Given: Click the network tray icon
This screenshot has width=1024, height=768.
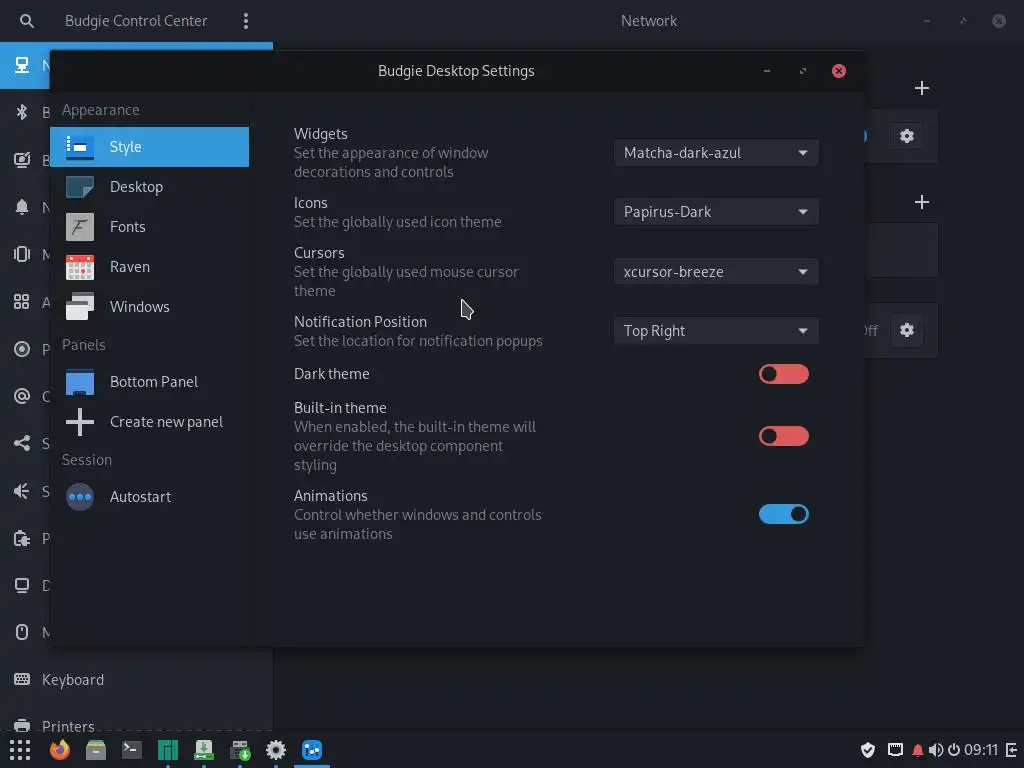Looking at the screenshot, I should point(895,750).
